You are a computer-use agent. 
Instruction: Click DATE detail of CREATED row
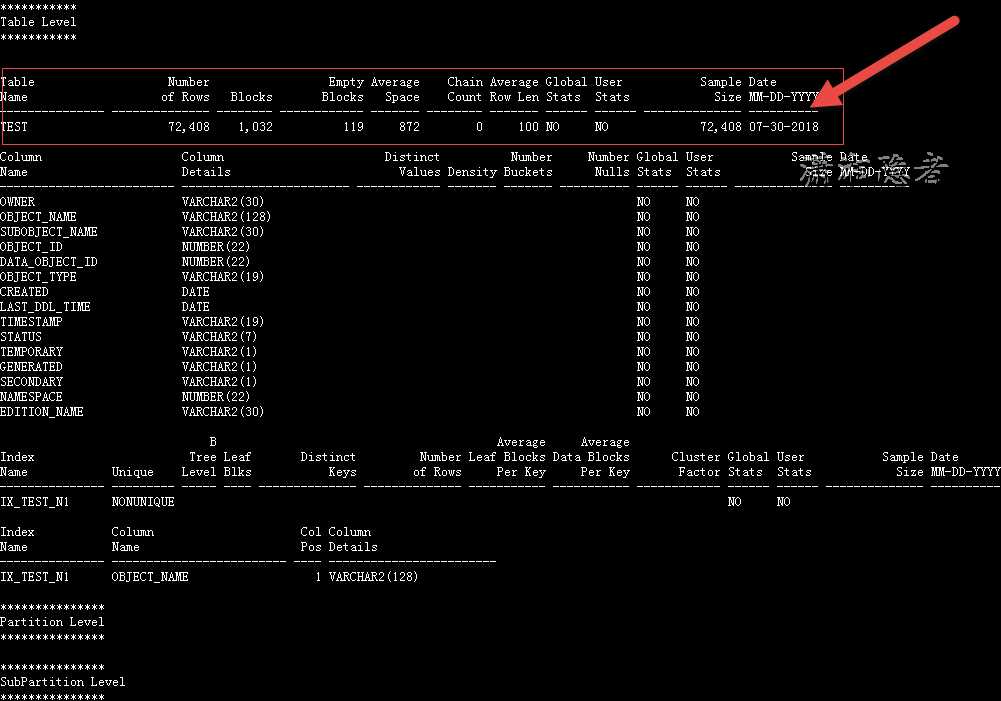[195, 292]
